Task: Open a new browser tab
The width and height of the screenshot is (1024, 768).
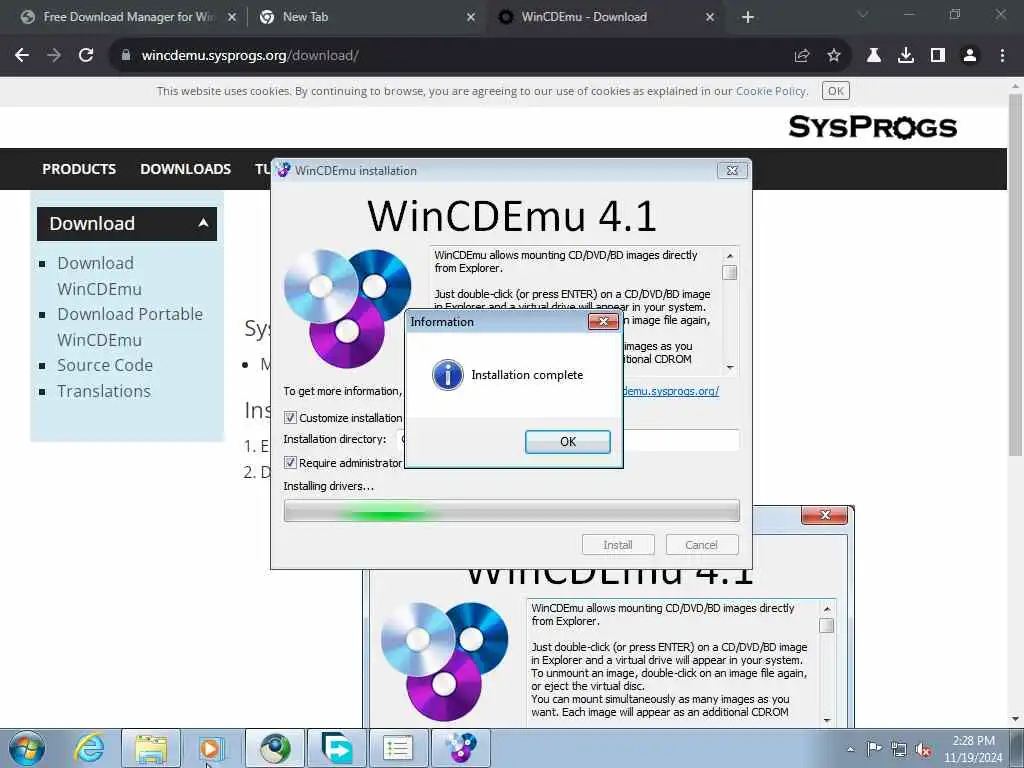Action: pyautogui.click(x=748, y=18)
